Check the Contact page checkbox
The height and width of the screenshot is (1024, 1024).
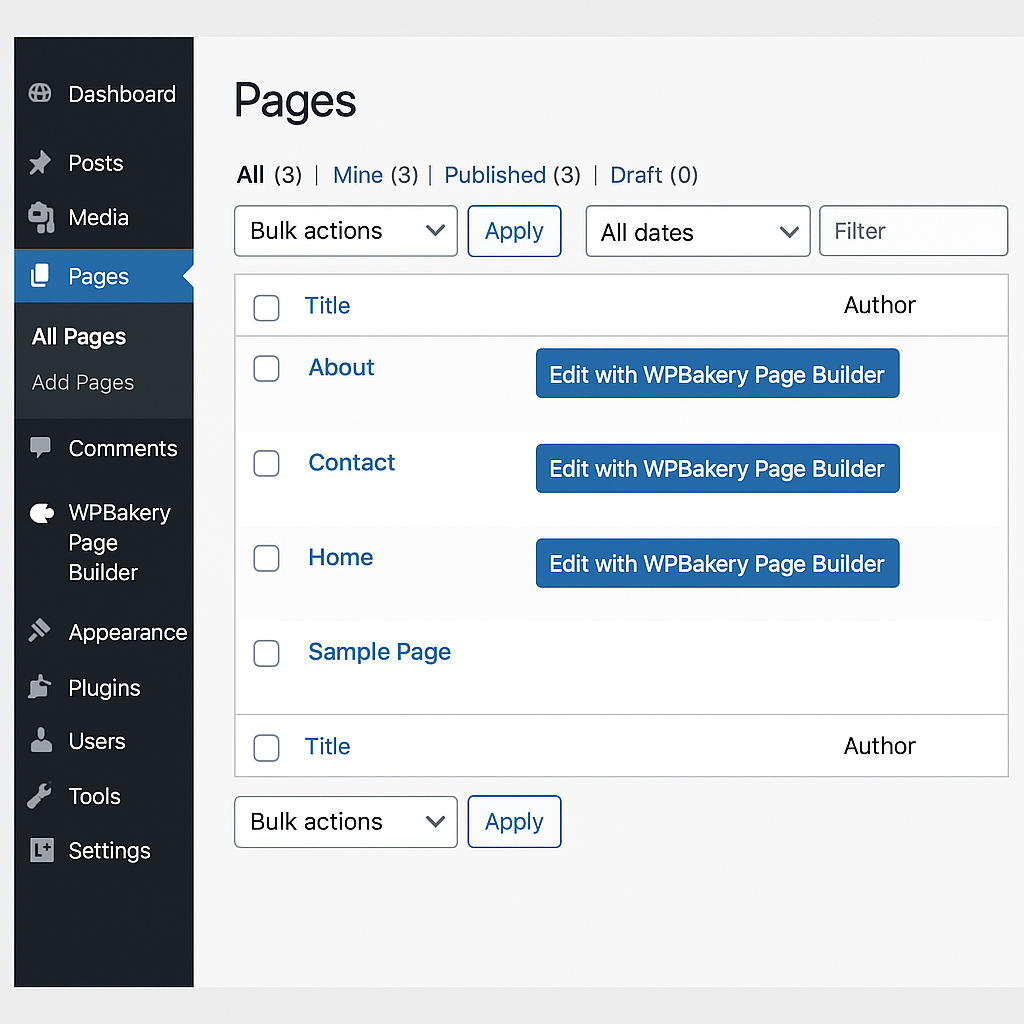(266, 464)
